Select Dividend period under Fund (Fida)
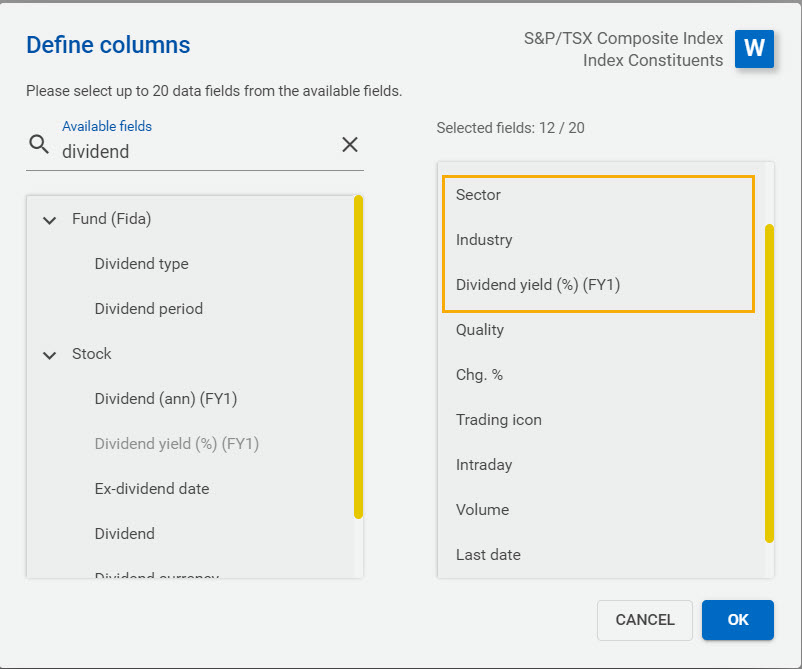 tap(148, 308)
